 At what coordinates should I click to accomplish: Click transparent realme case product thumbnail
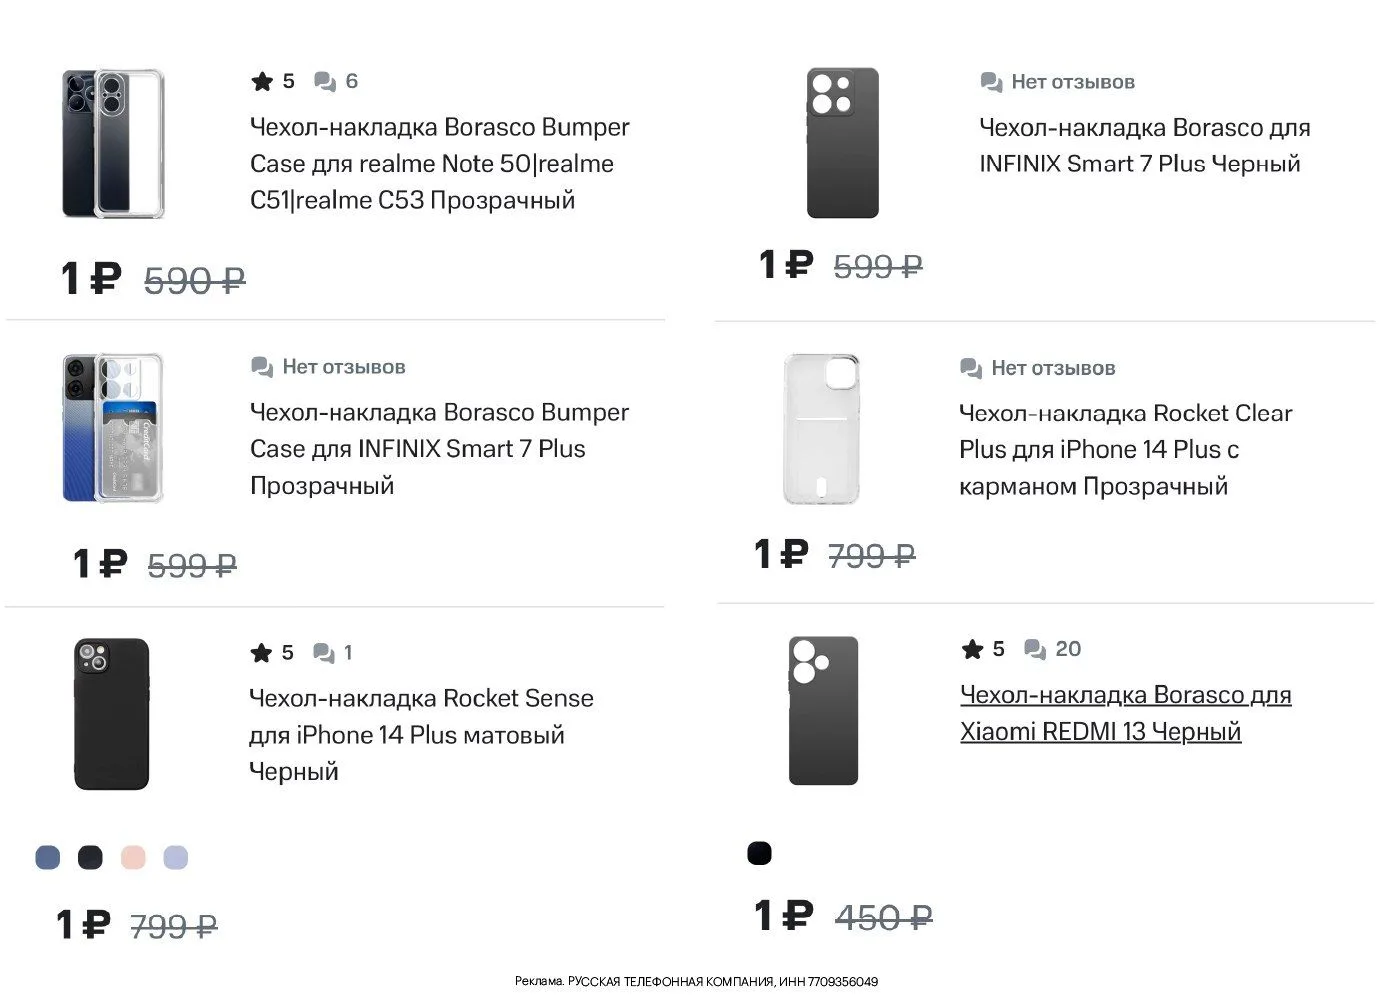point(113,144)
